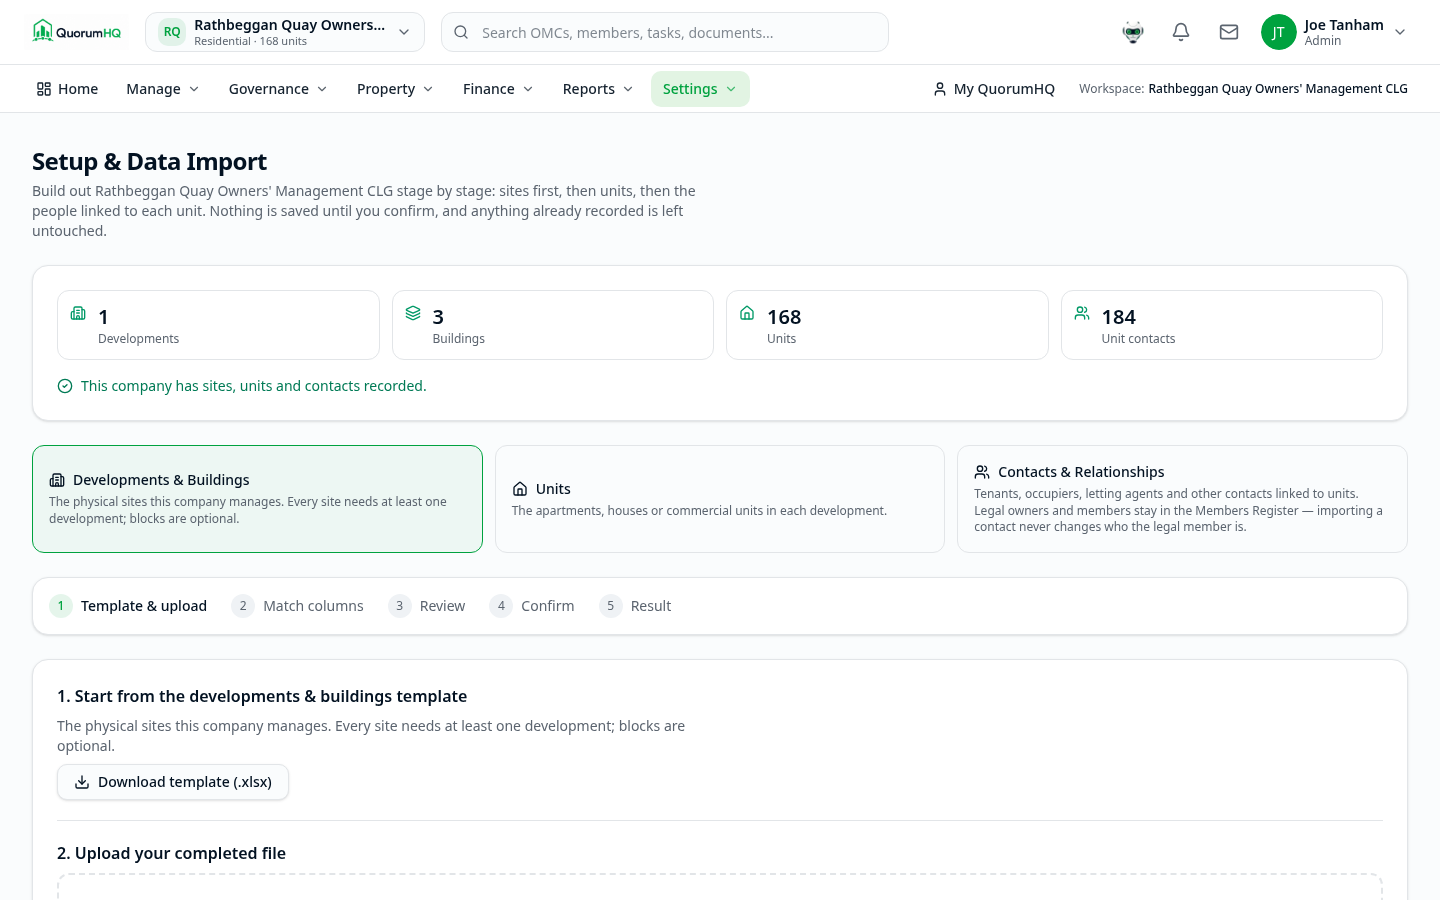Click the JT user avatar

pyautogui.click(x=1278, y=32)
